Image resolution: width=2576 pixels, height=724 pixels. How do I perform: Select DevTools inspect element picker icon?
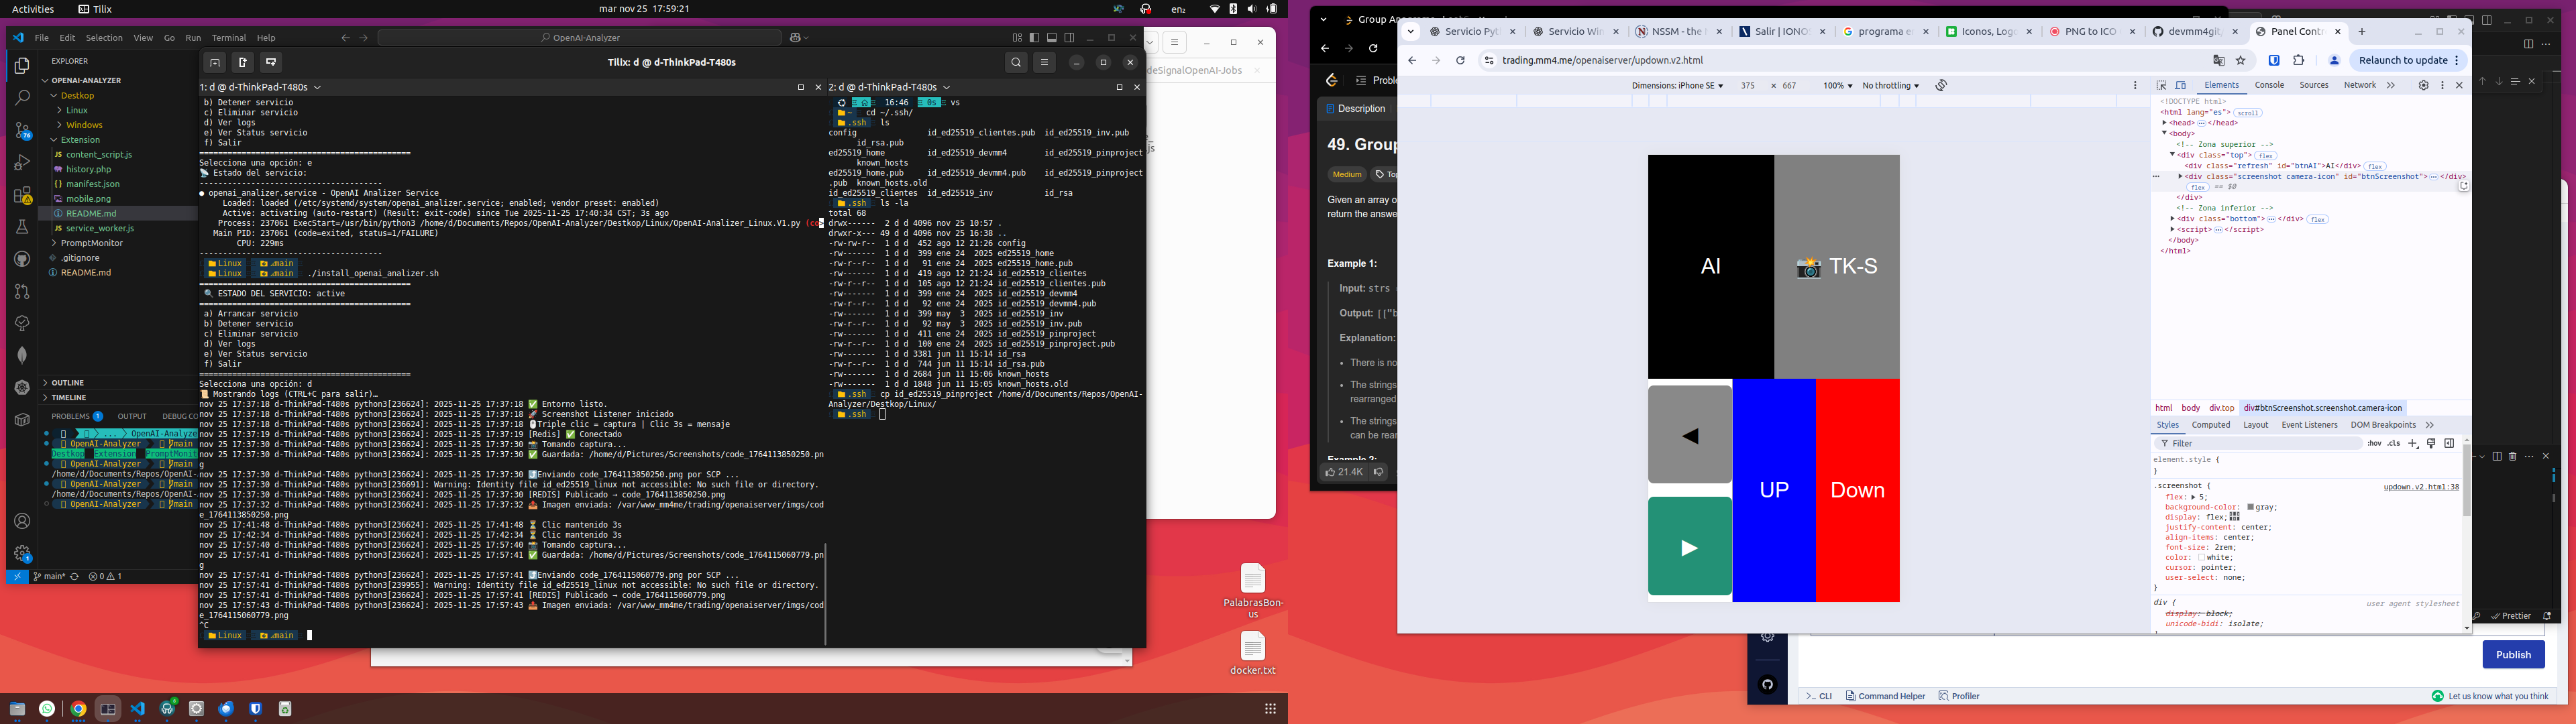[2161, 86]
